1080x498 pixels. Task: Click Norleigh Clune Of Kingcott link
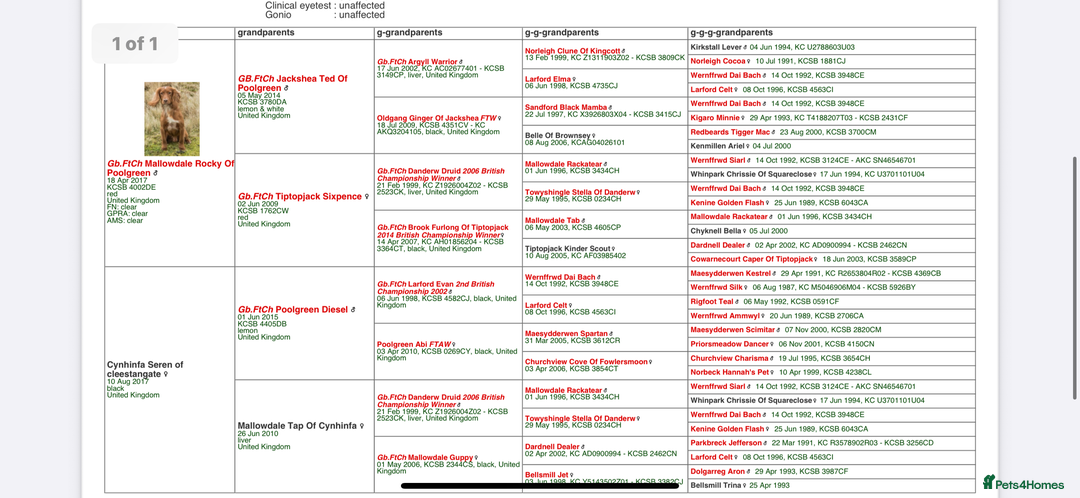pos(573,51)
